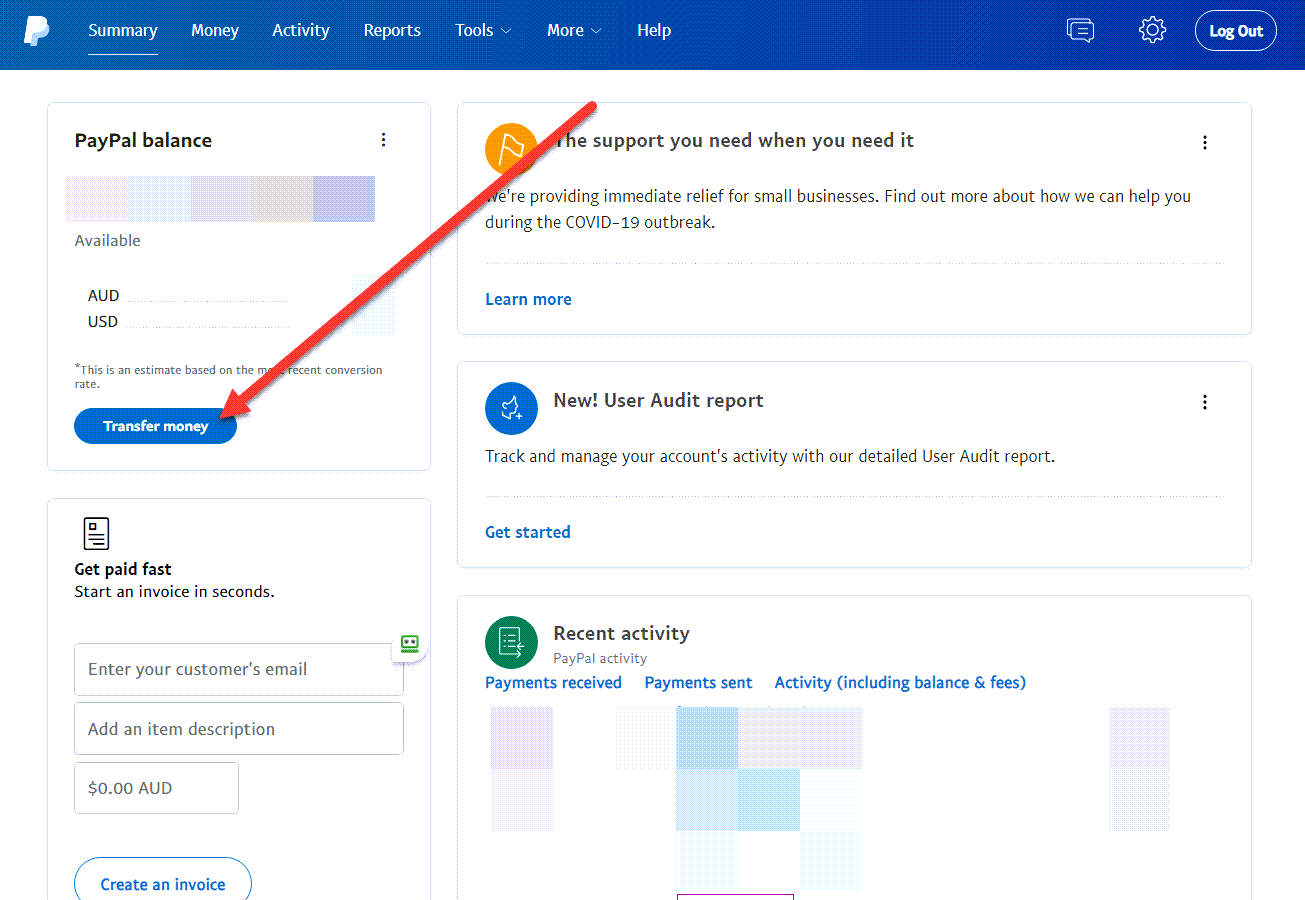Click the USD currency row

187,322
